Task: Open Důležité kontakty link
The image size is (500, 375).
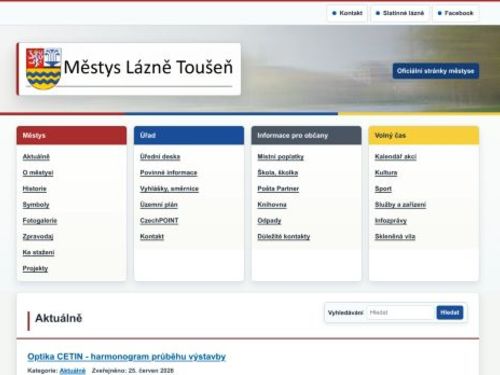Action: pyautogui.click(x=284, y=237)
